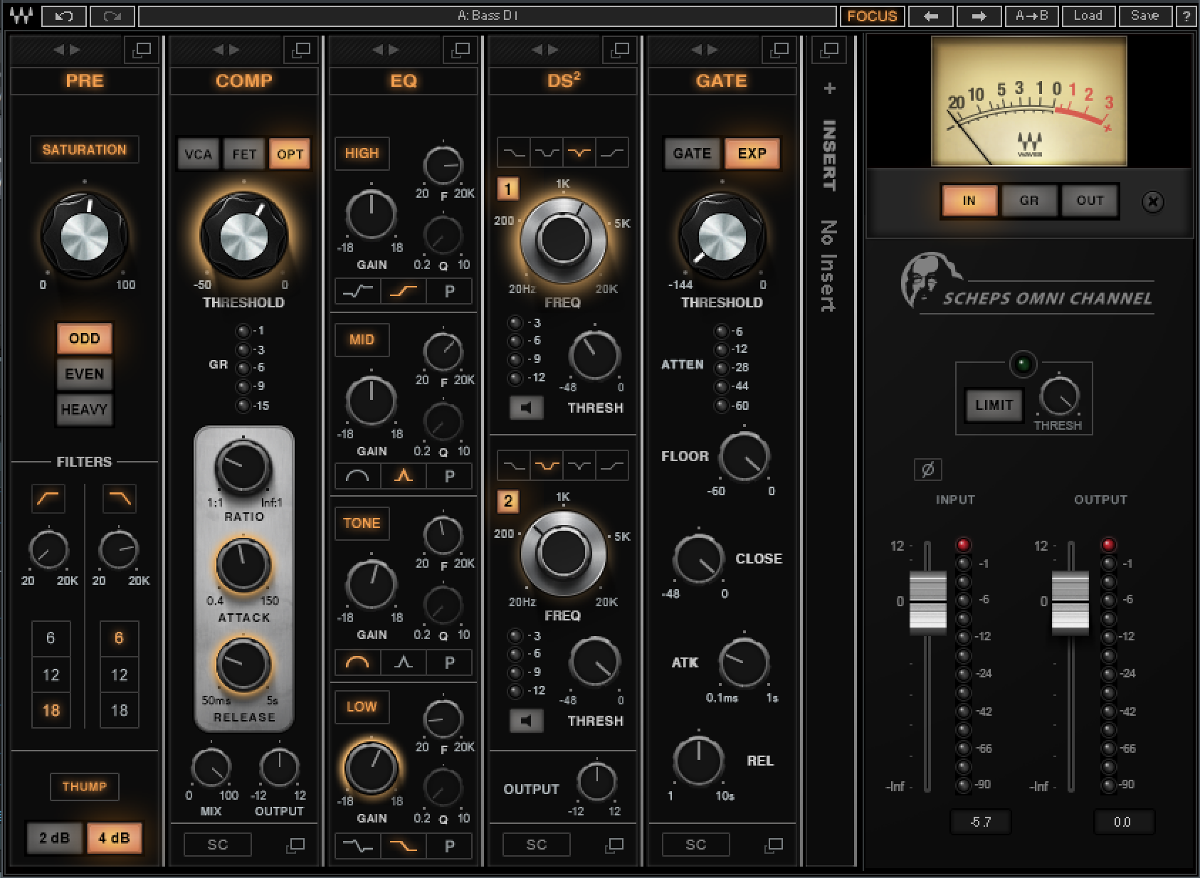Open the help question mark button
Screen dimensions: 1200x878
(x=1185, y=16)
